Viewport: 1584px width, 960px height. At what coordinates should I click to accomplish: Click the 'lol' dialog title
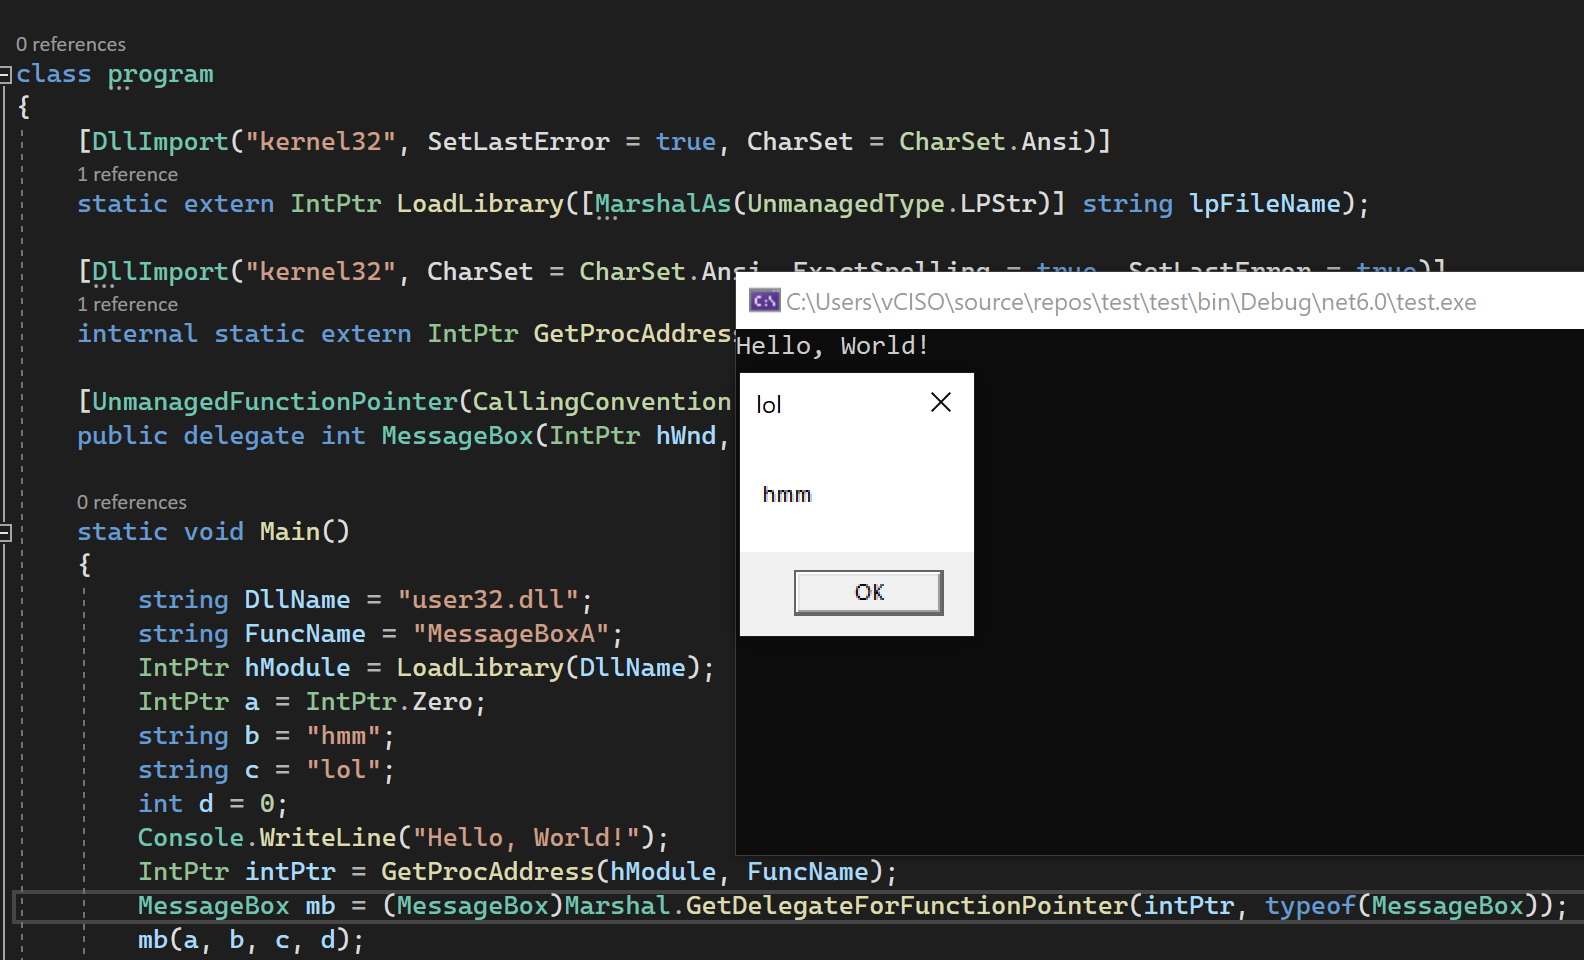click(x=768, y=404)
